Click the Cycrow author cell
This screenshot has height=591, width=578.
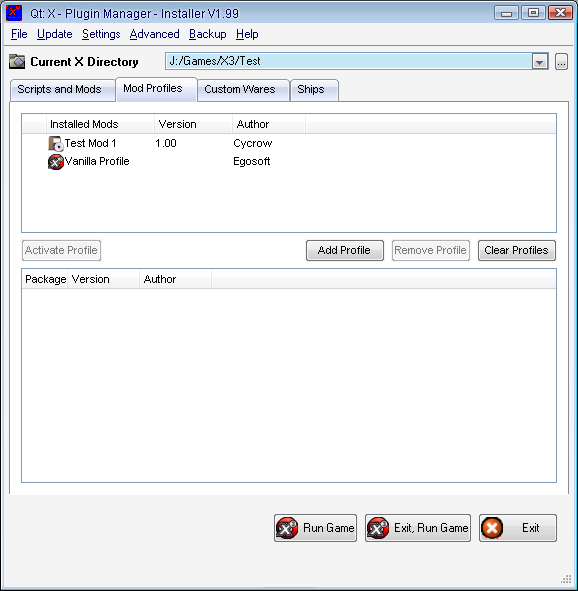click(252, 144)
